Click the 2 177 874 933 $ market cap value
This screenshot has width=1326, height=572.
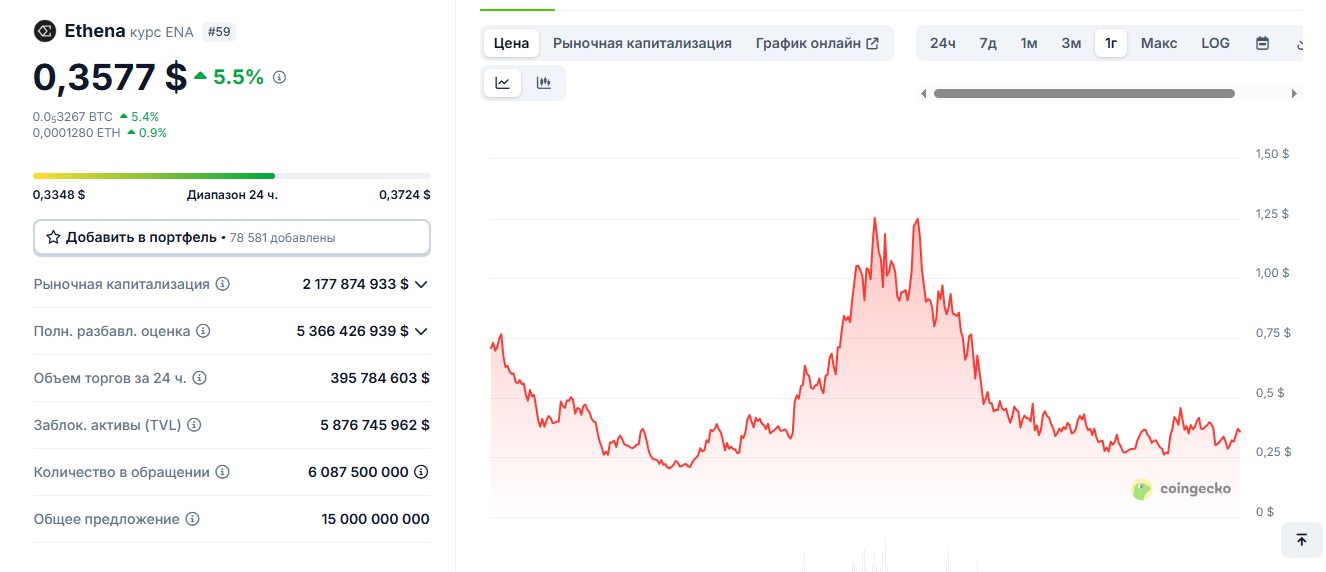pyautogui.click(x=356, y=284)
